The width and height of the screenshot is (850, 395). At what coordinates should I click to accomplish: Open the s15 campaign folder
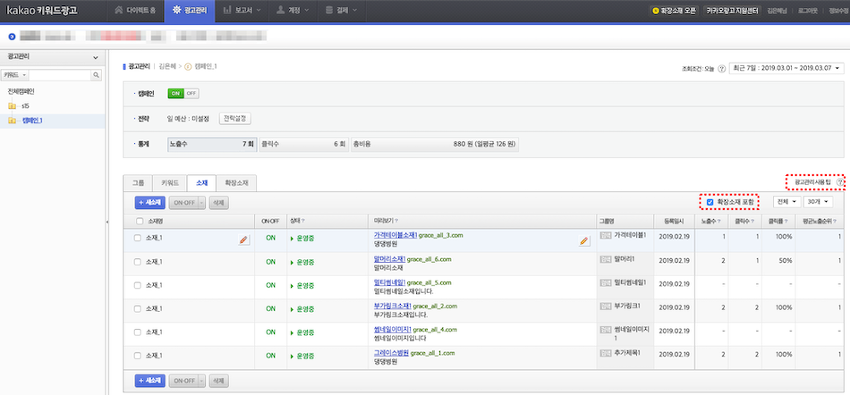pyautogui.click(x=19, y=106)
